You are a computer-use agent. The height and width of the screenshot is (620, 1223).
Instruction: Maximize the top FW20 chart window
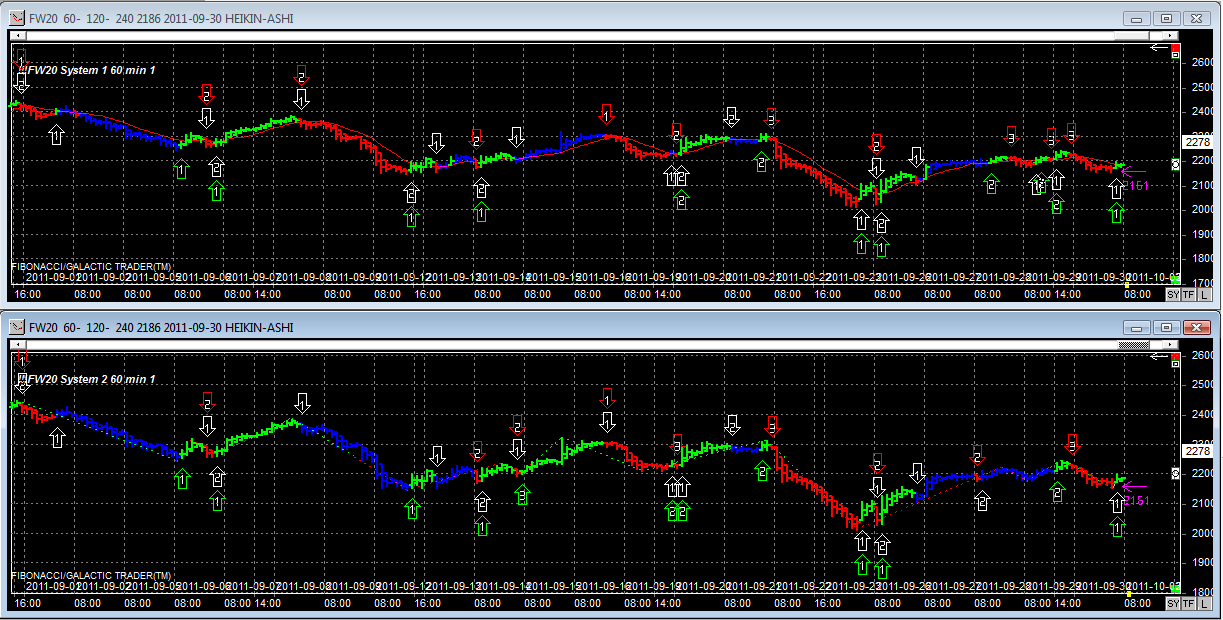[1166, 18]
